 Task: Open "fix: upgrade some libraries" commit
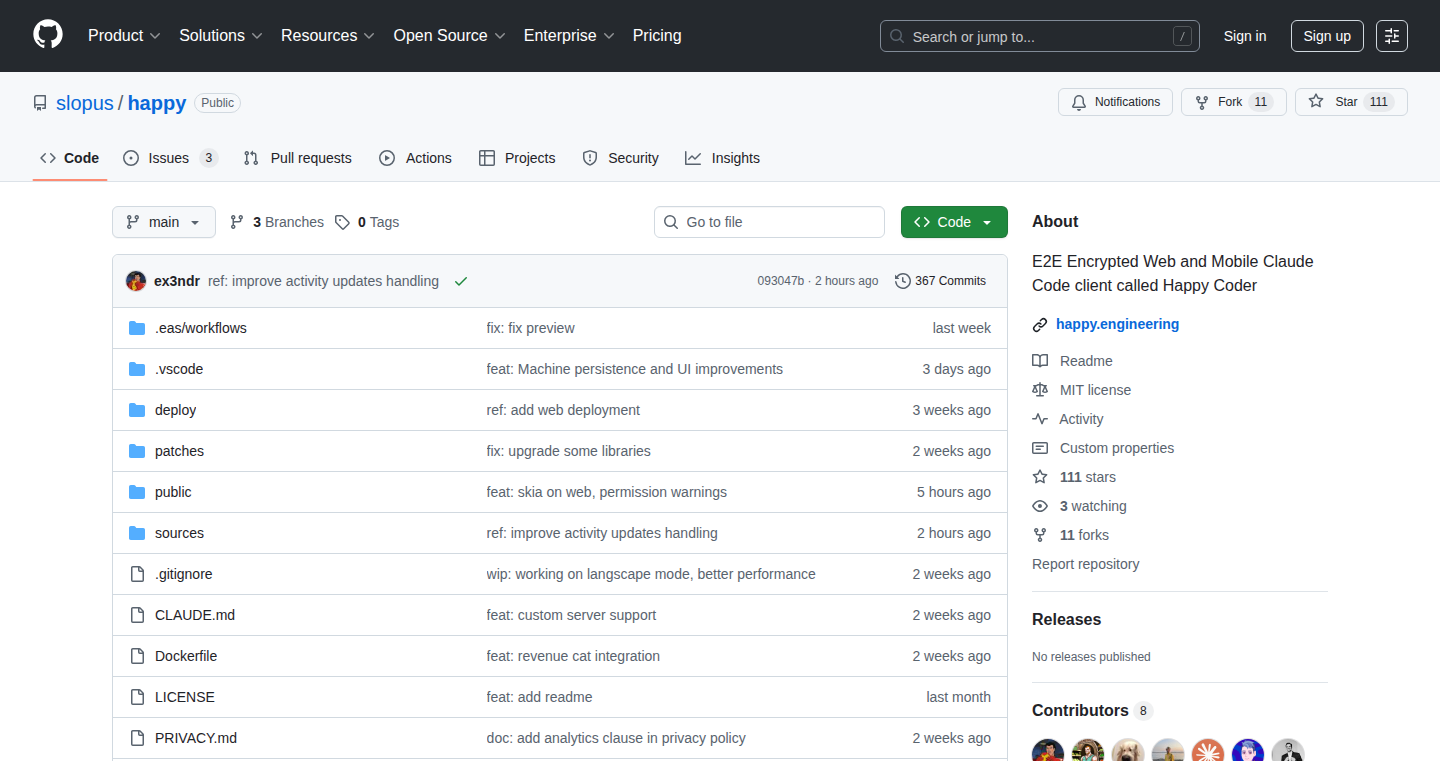tap(568, 451)
